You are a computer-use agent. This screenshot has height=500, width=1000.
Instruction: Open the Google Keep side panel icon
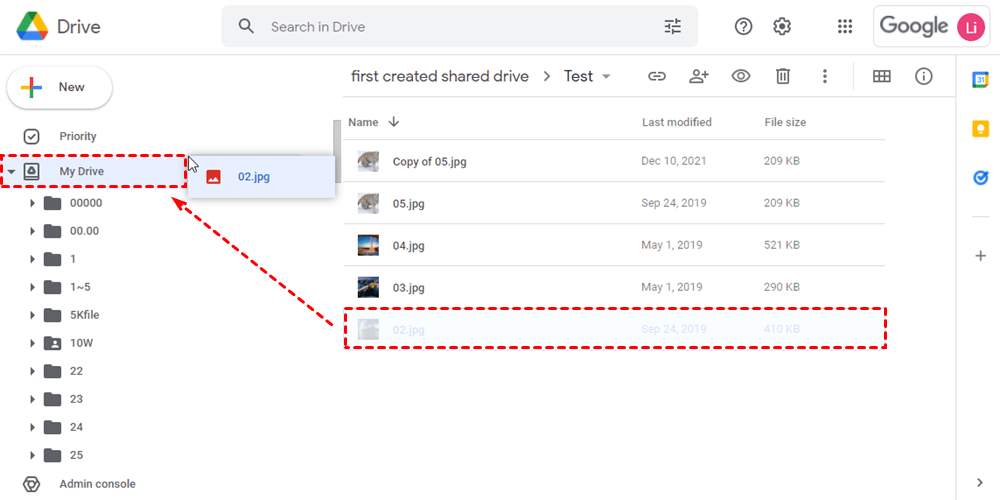click(x=980, y=129)
